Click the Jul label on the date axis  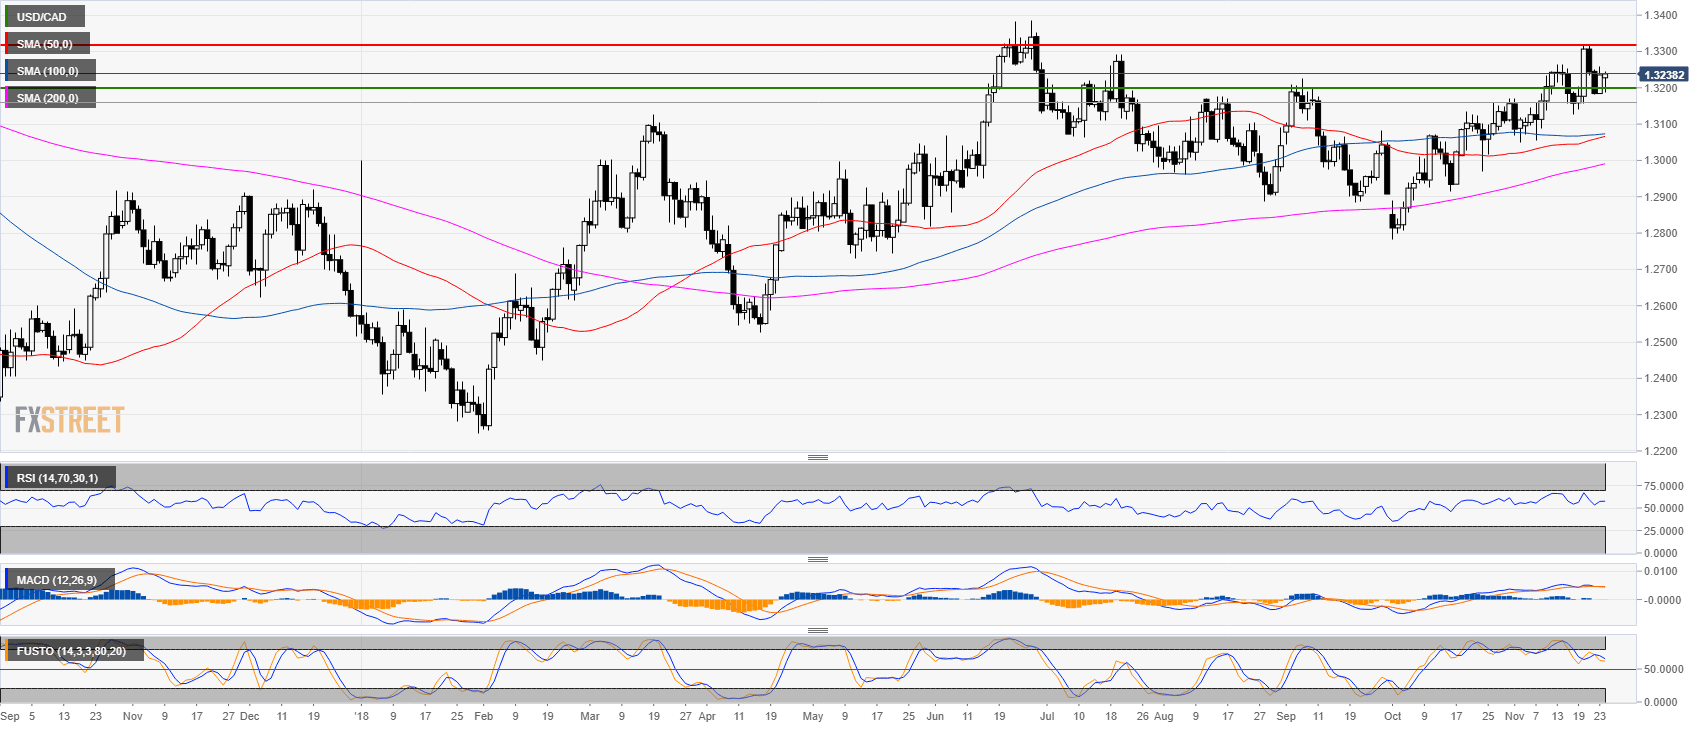tap(1047, 716)
